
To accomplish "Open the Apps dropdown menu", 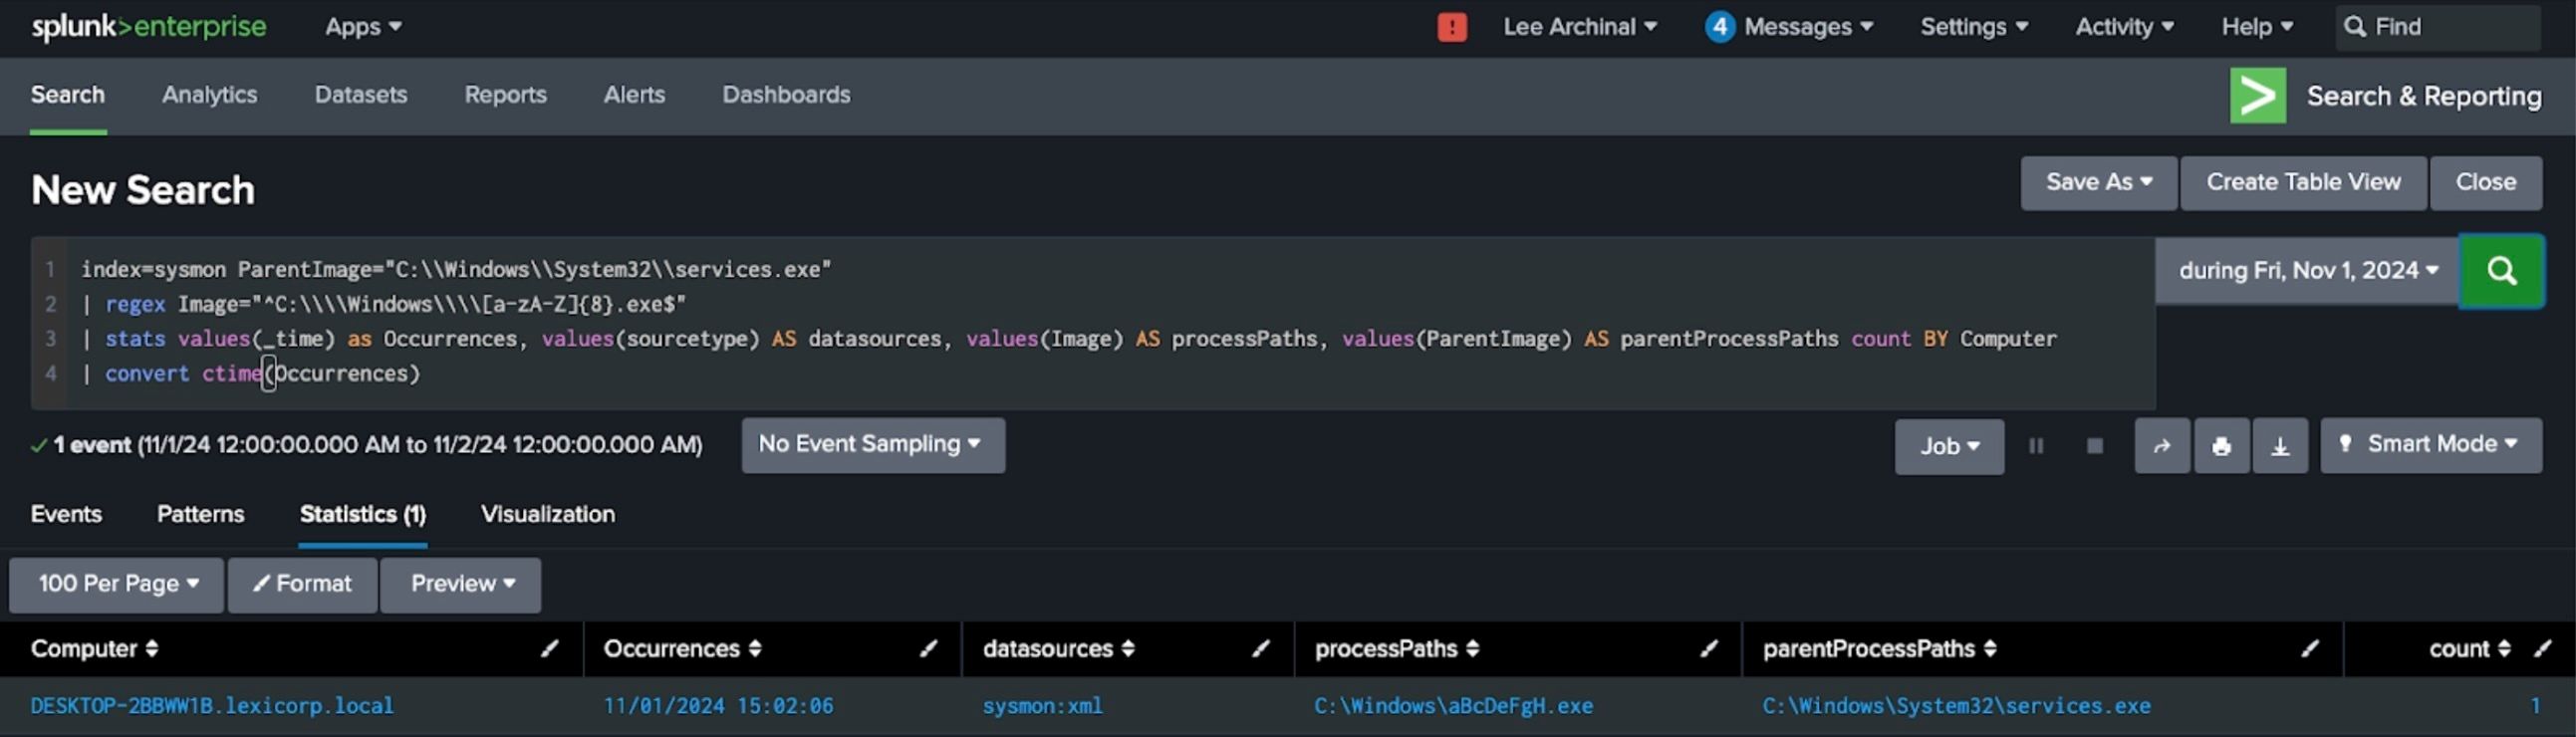I will coord(363,27).
